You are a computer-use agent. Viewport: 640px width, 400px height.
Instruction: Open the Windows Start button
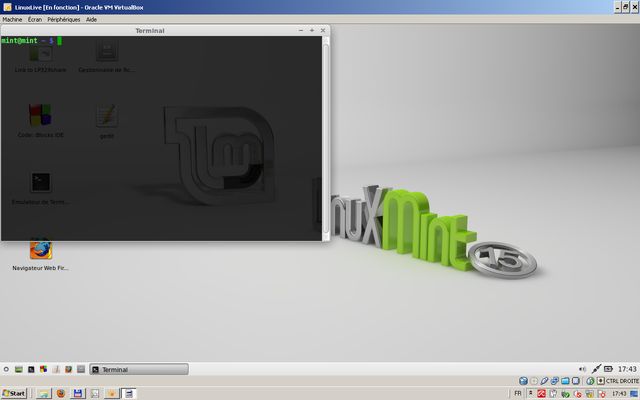point(14,393)
